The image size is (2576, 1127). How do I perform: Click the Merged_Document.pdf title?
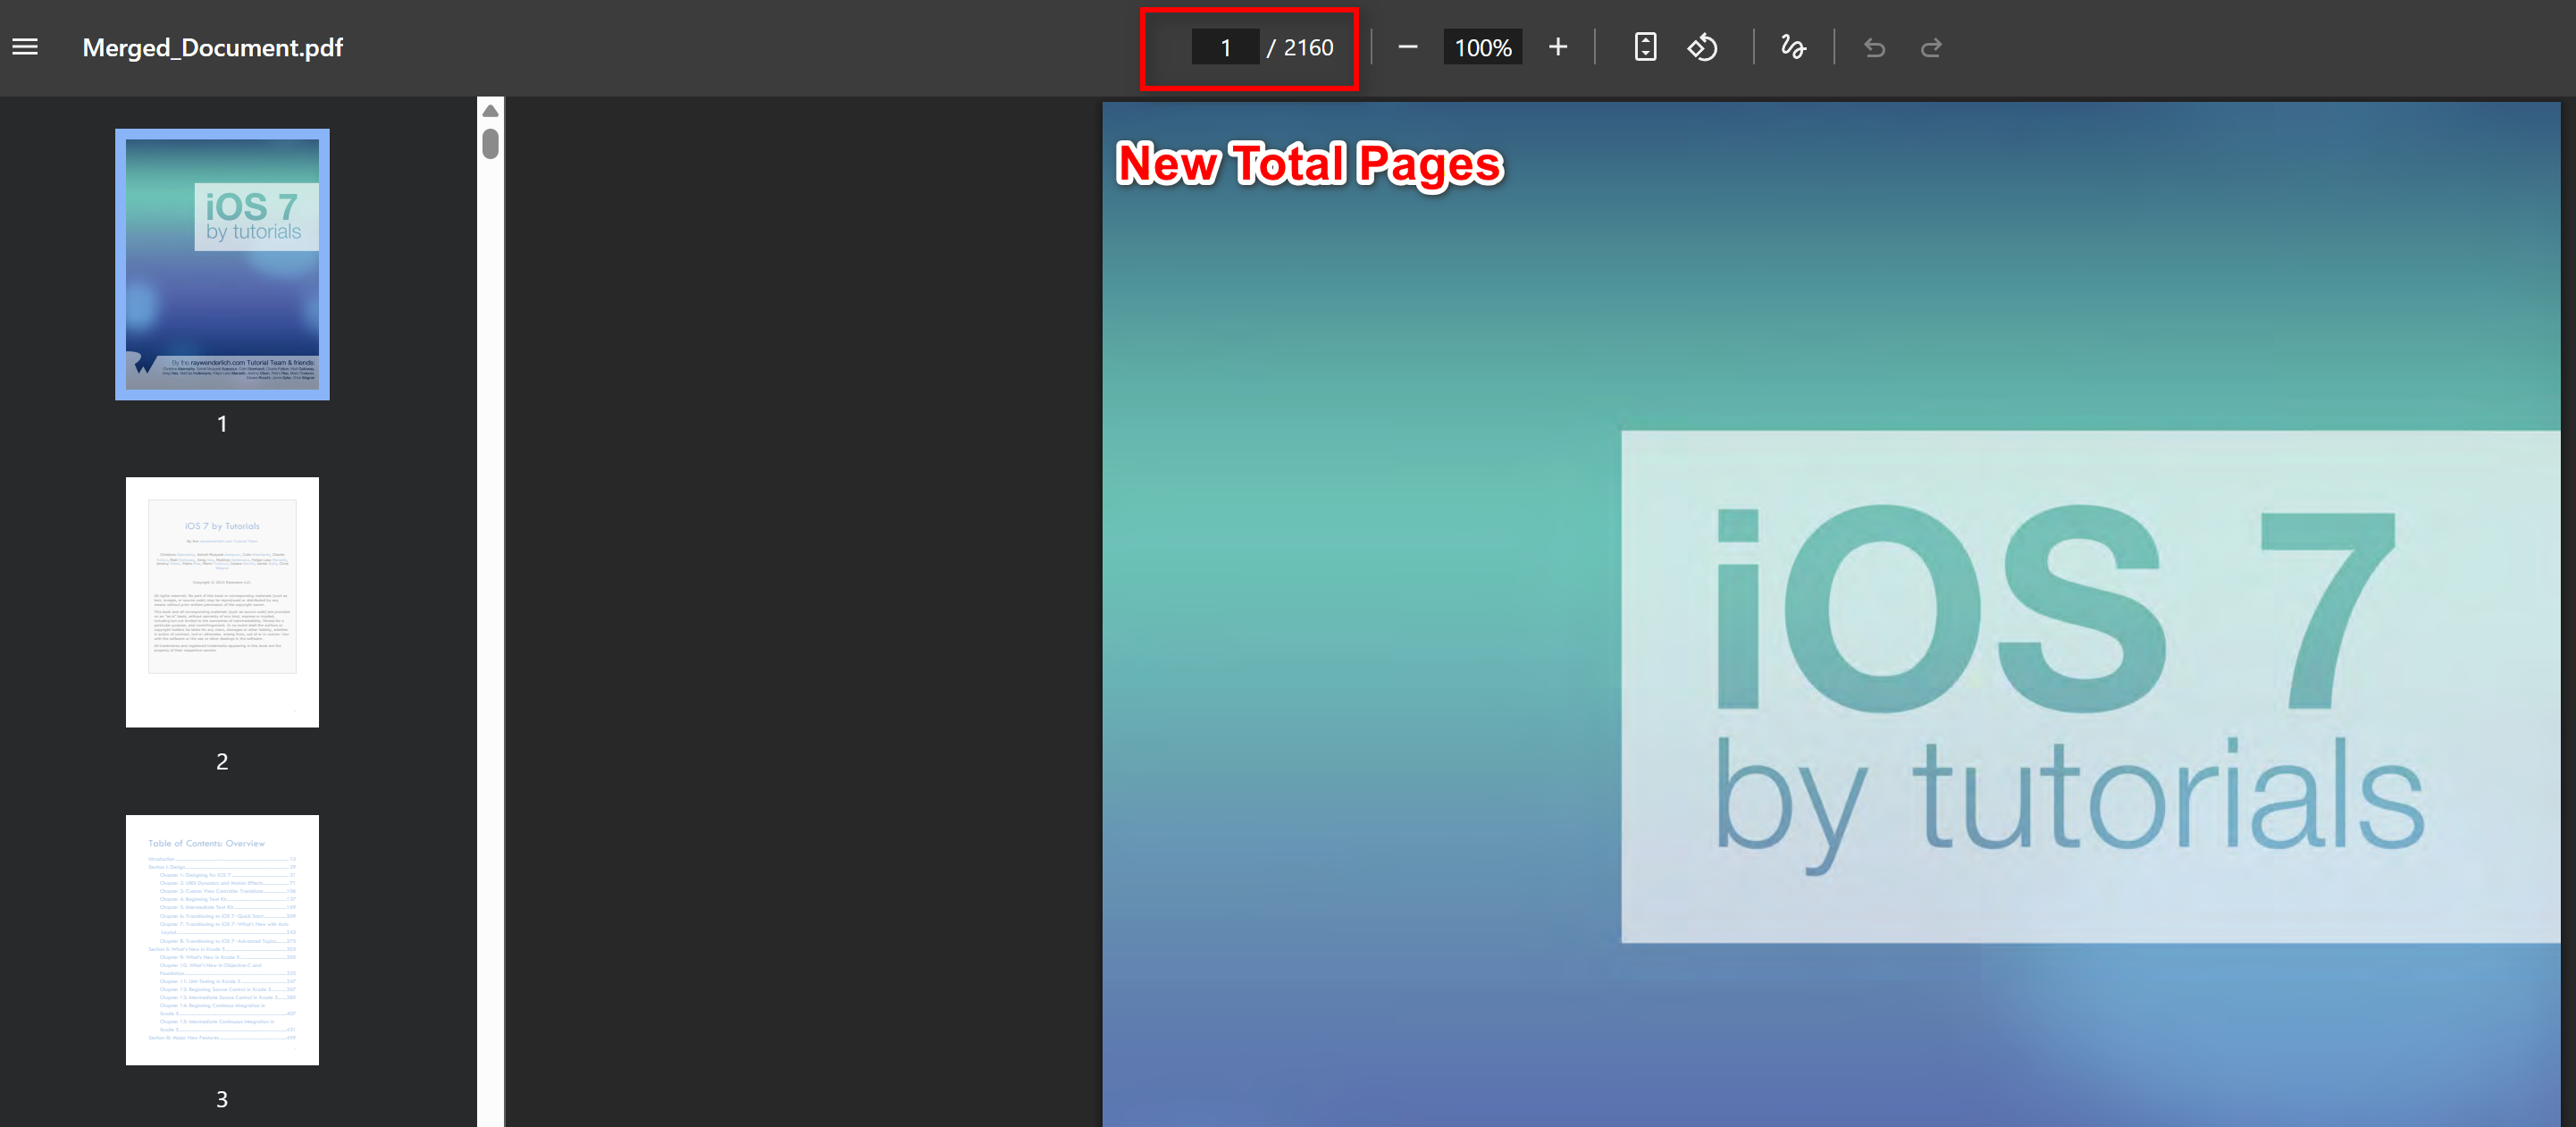(x=213, y=47)
